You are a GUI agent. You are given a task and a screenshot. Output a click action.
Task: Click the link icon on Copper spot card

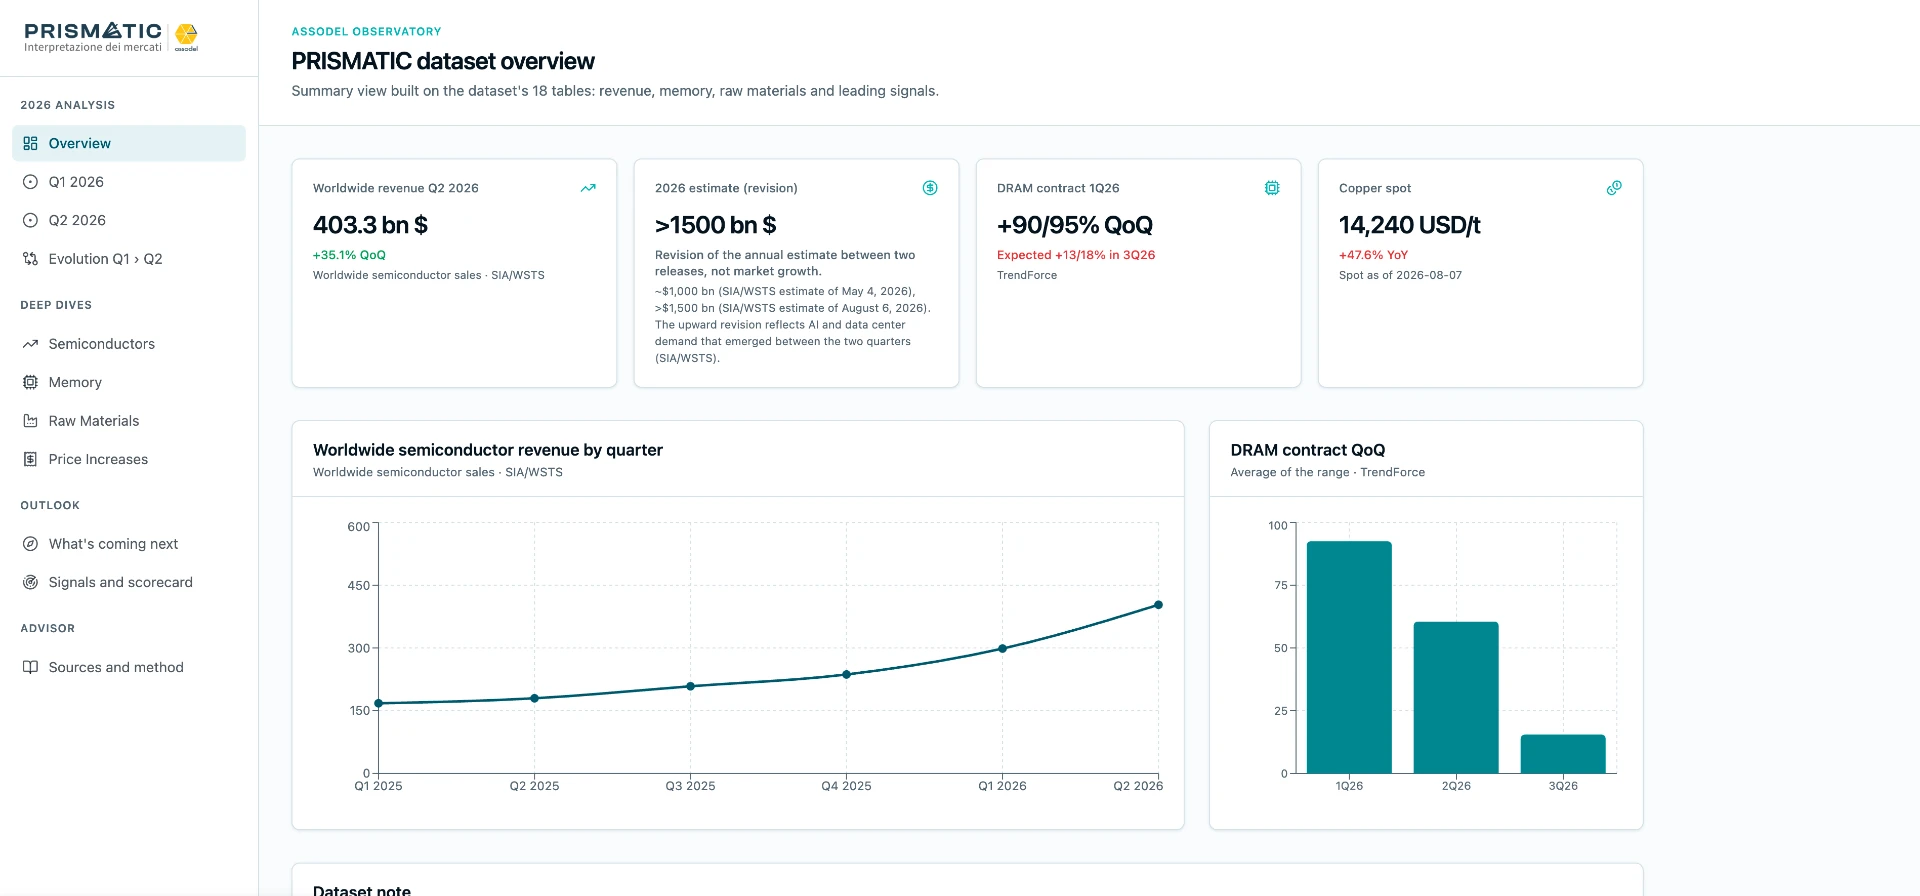[1614, 188]
